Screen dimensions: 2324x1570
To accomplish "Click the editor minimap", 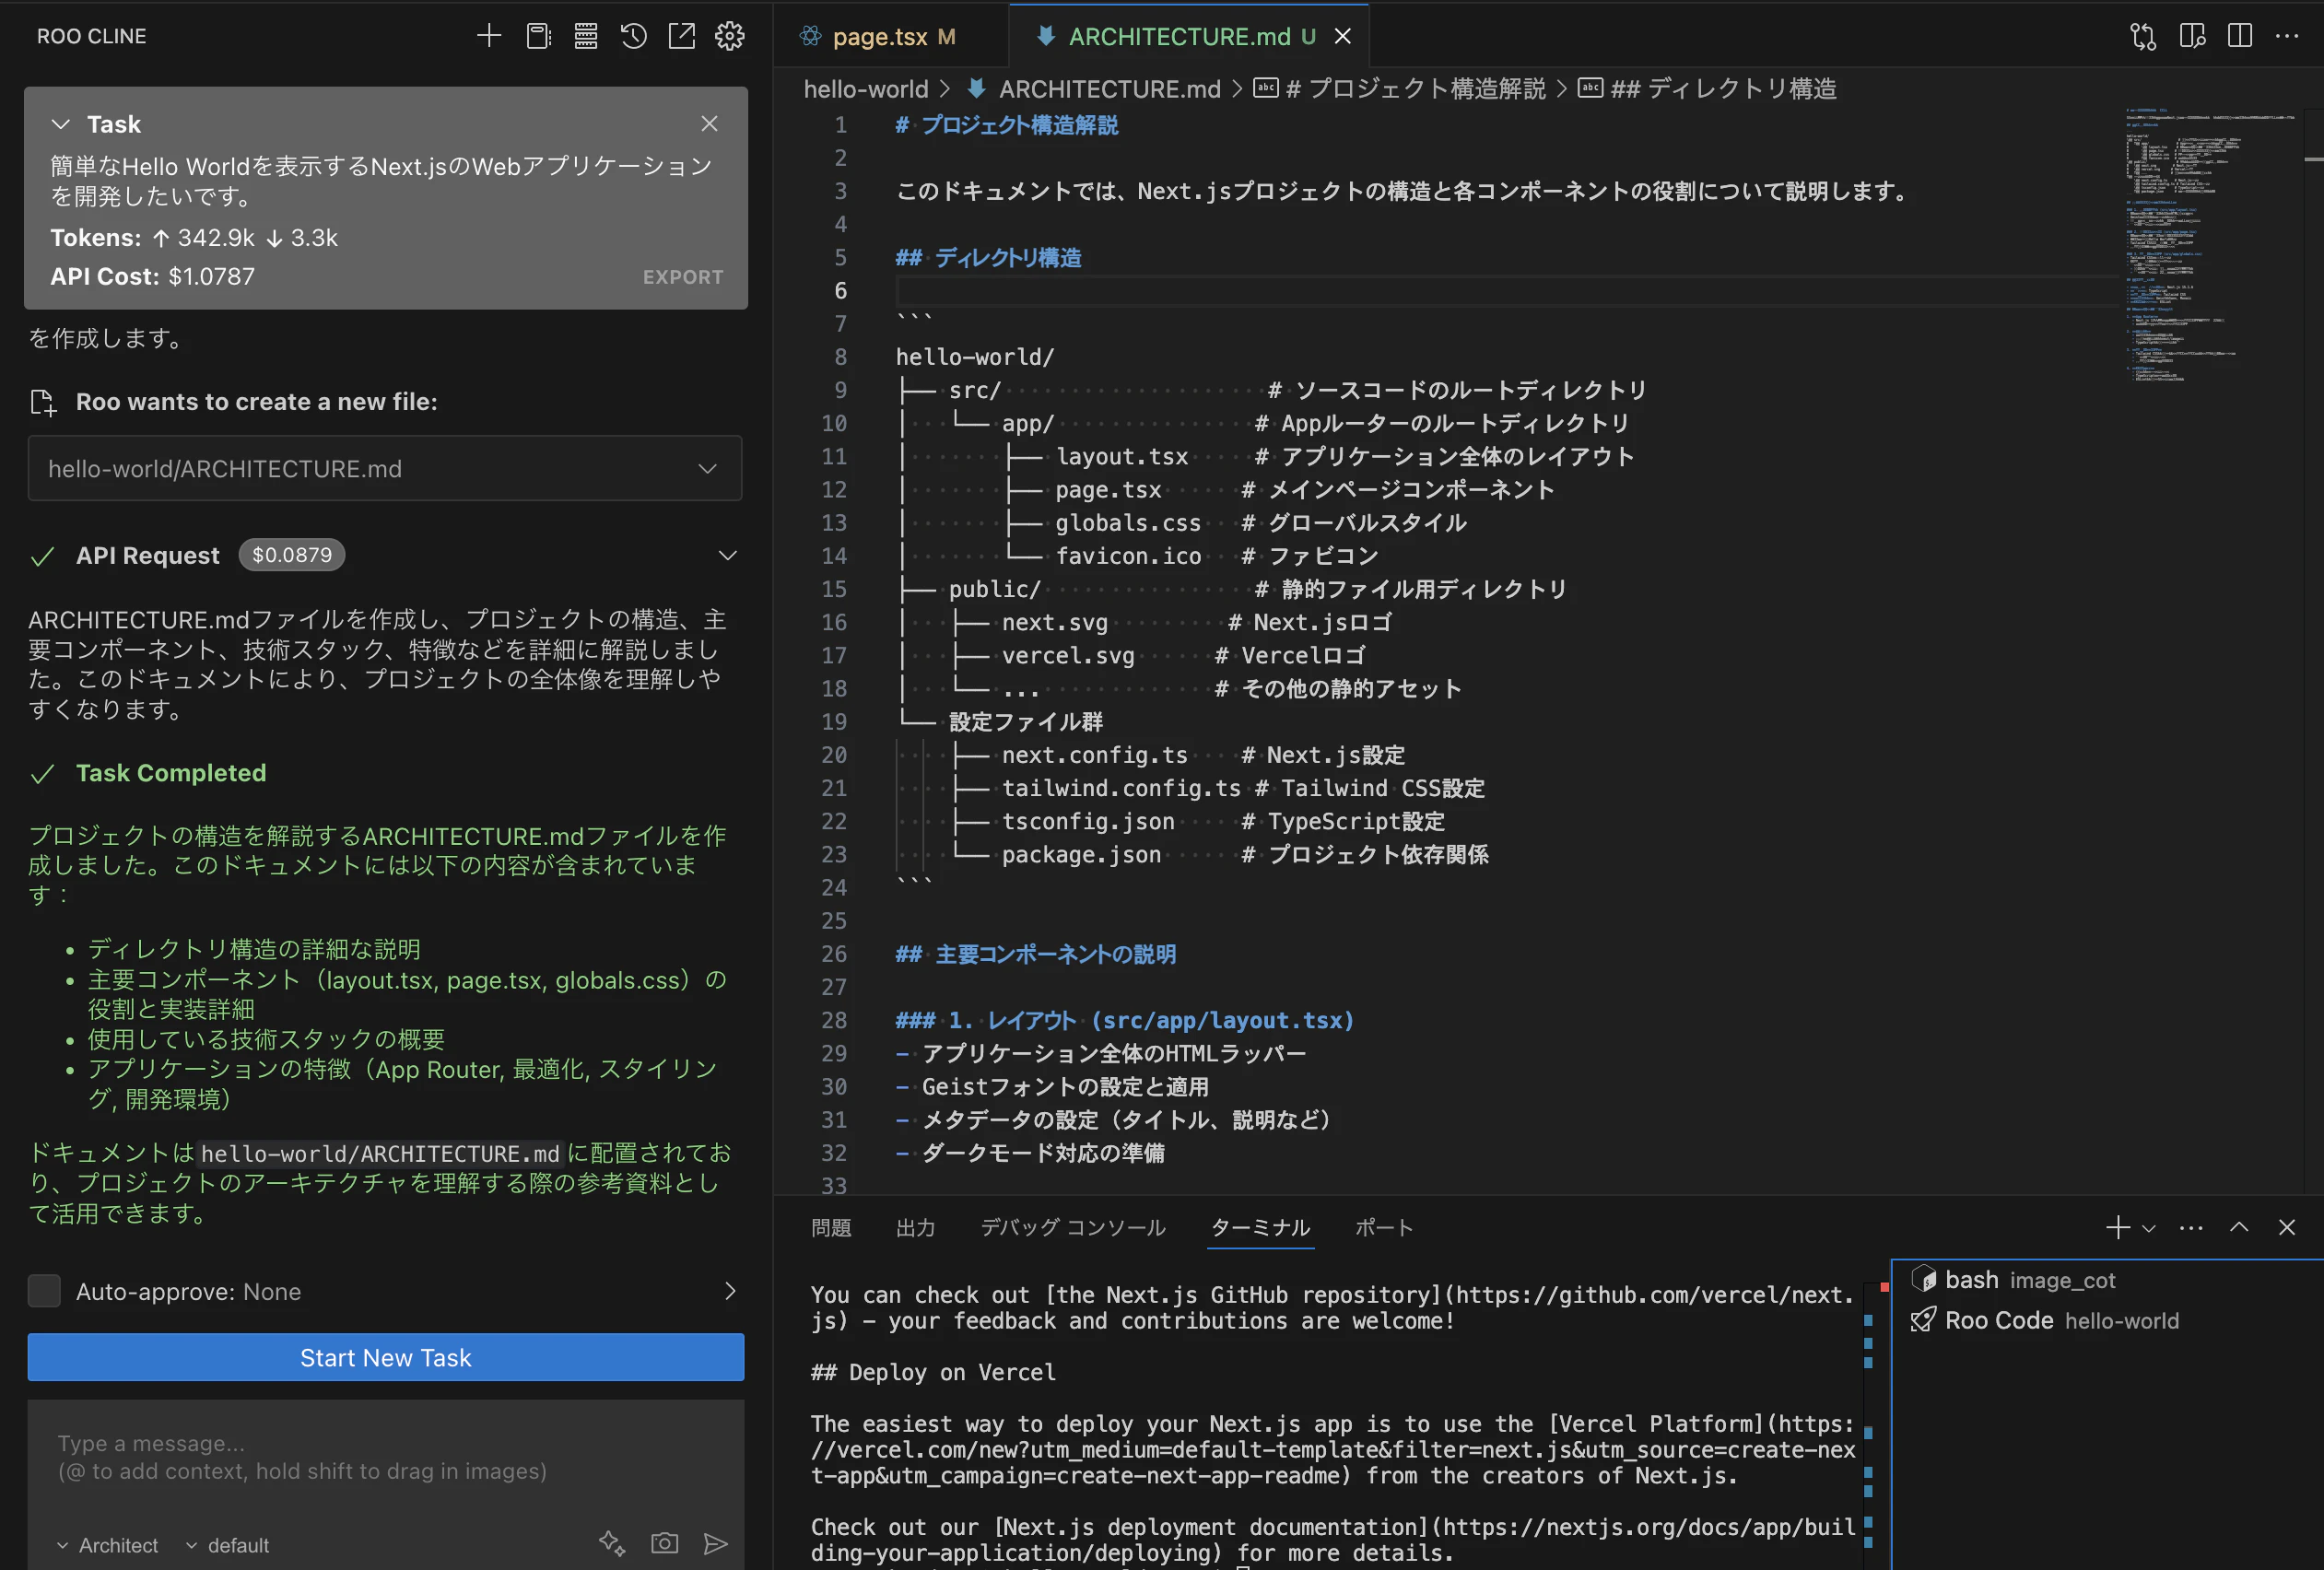I will click(2210, 245).
